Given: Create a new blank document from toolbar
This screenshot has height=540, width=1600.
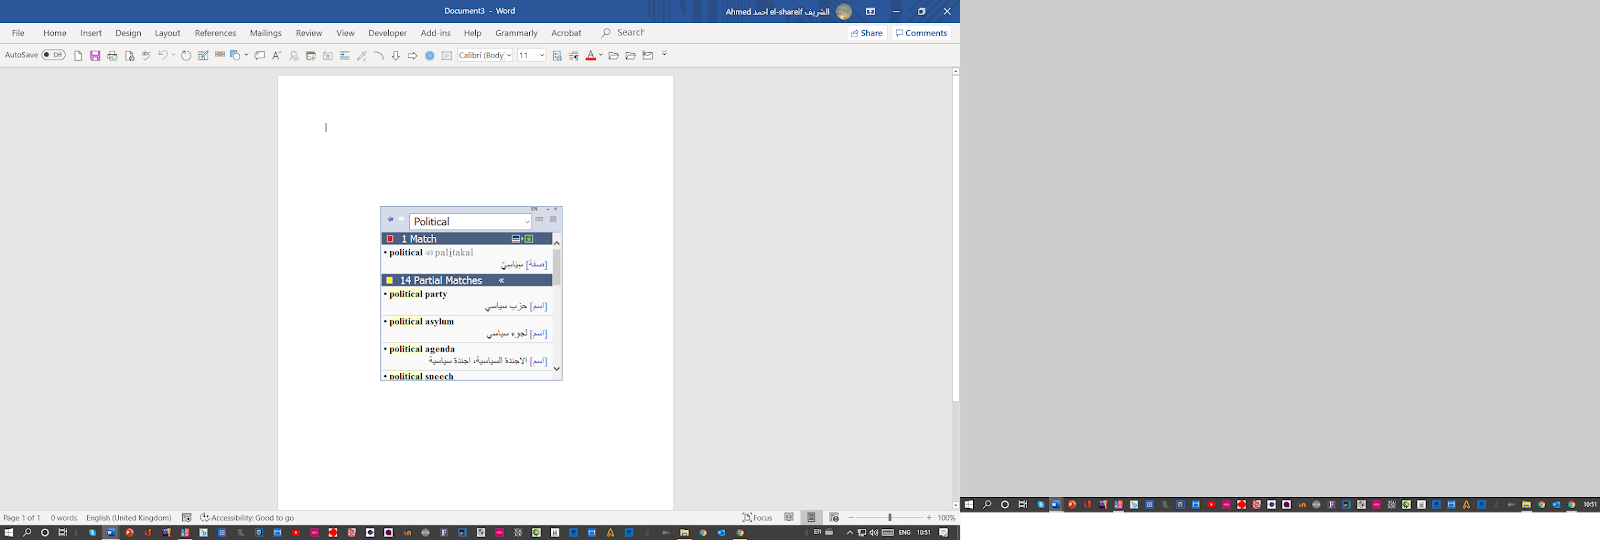Looking at the screenshot, I should click(x=78, y=56).
